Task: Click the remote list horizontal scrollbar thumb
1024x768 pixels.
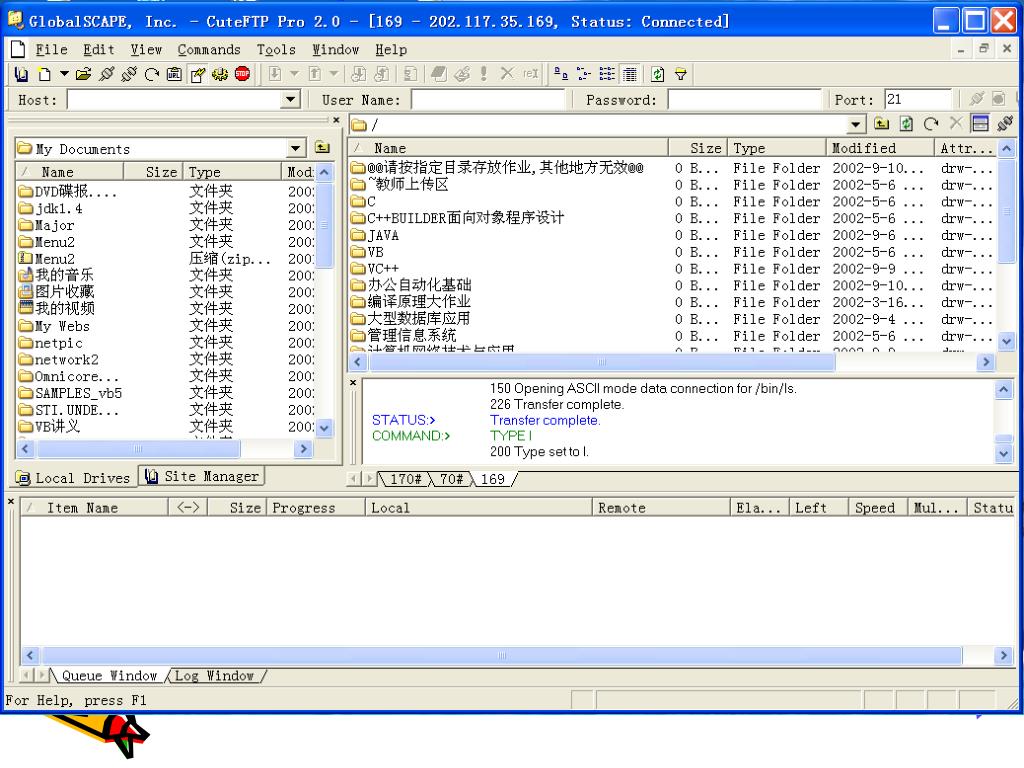Action: click(600, 362)
